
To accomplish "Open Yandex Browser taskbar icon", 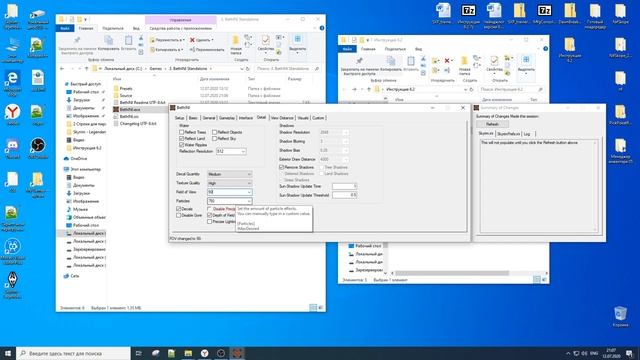I will 204,353.
